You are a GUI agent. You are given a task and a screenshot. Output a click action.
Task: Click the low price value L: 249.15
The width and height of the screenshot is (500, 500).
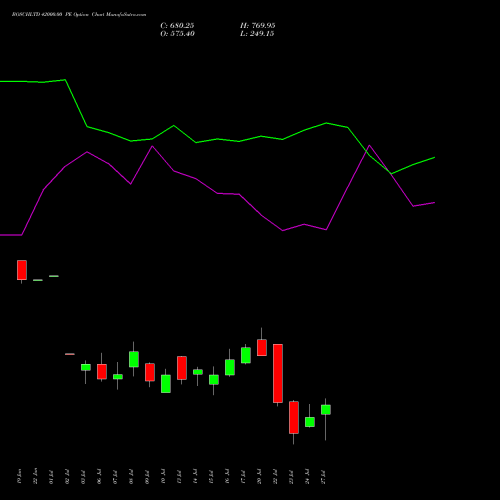click(257, 34)
